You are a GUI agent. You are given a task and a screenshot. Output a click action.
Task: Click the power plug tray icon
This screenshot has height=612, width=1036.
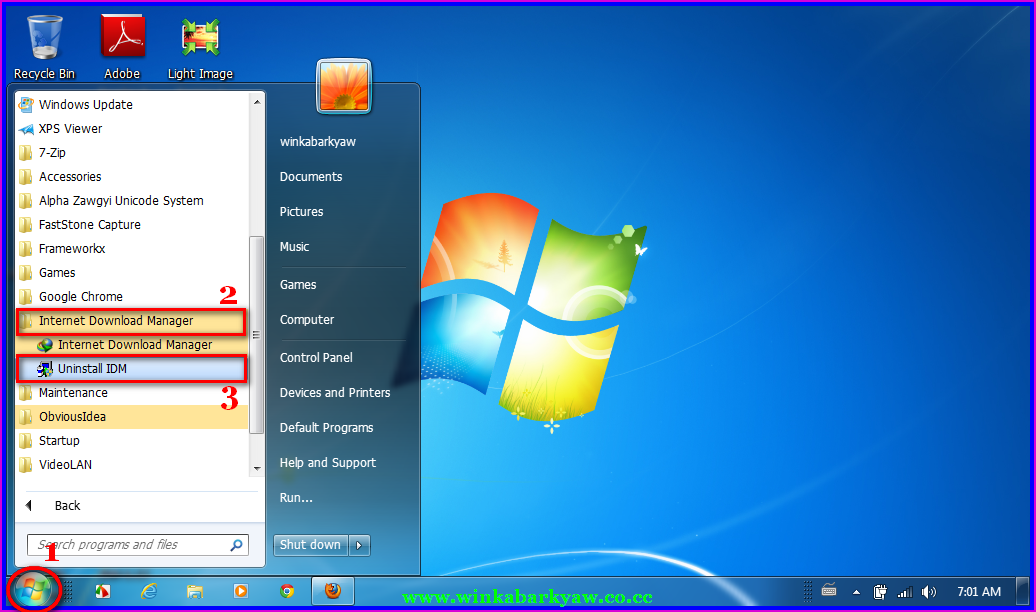pos(880,592)
